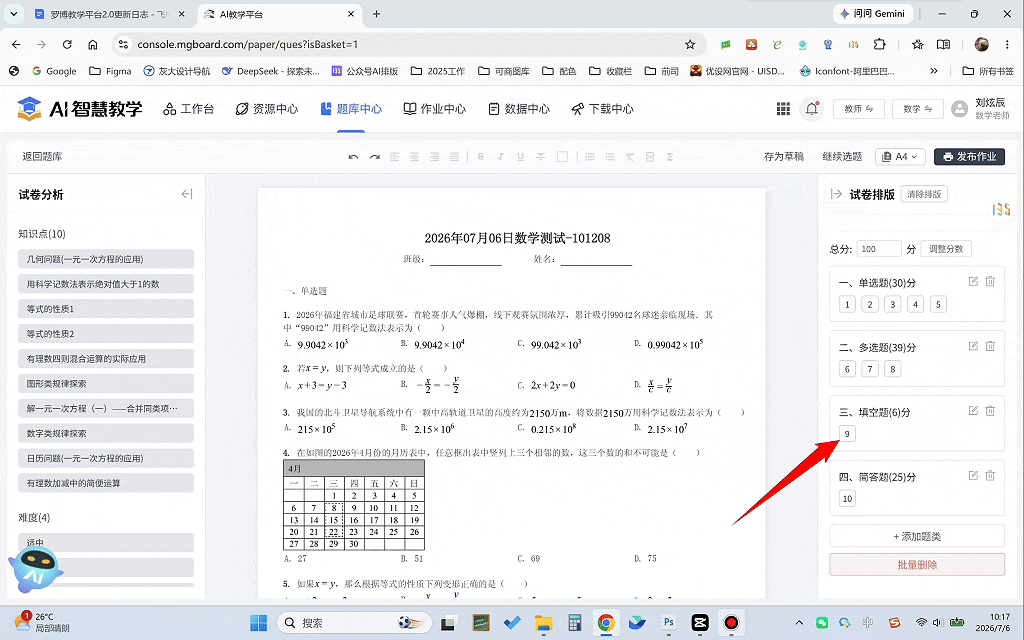Click 清除排版 button
The image size is (1024, 640).
tap(924, 194)
